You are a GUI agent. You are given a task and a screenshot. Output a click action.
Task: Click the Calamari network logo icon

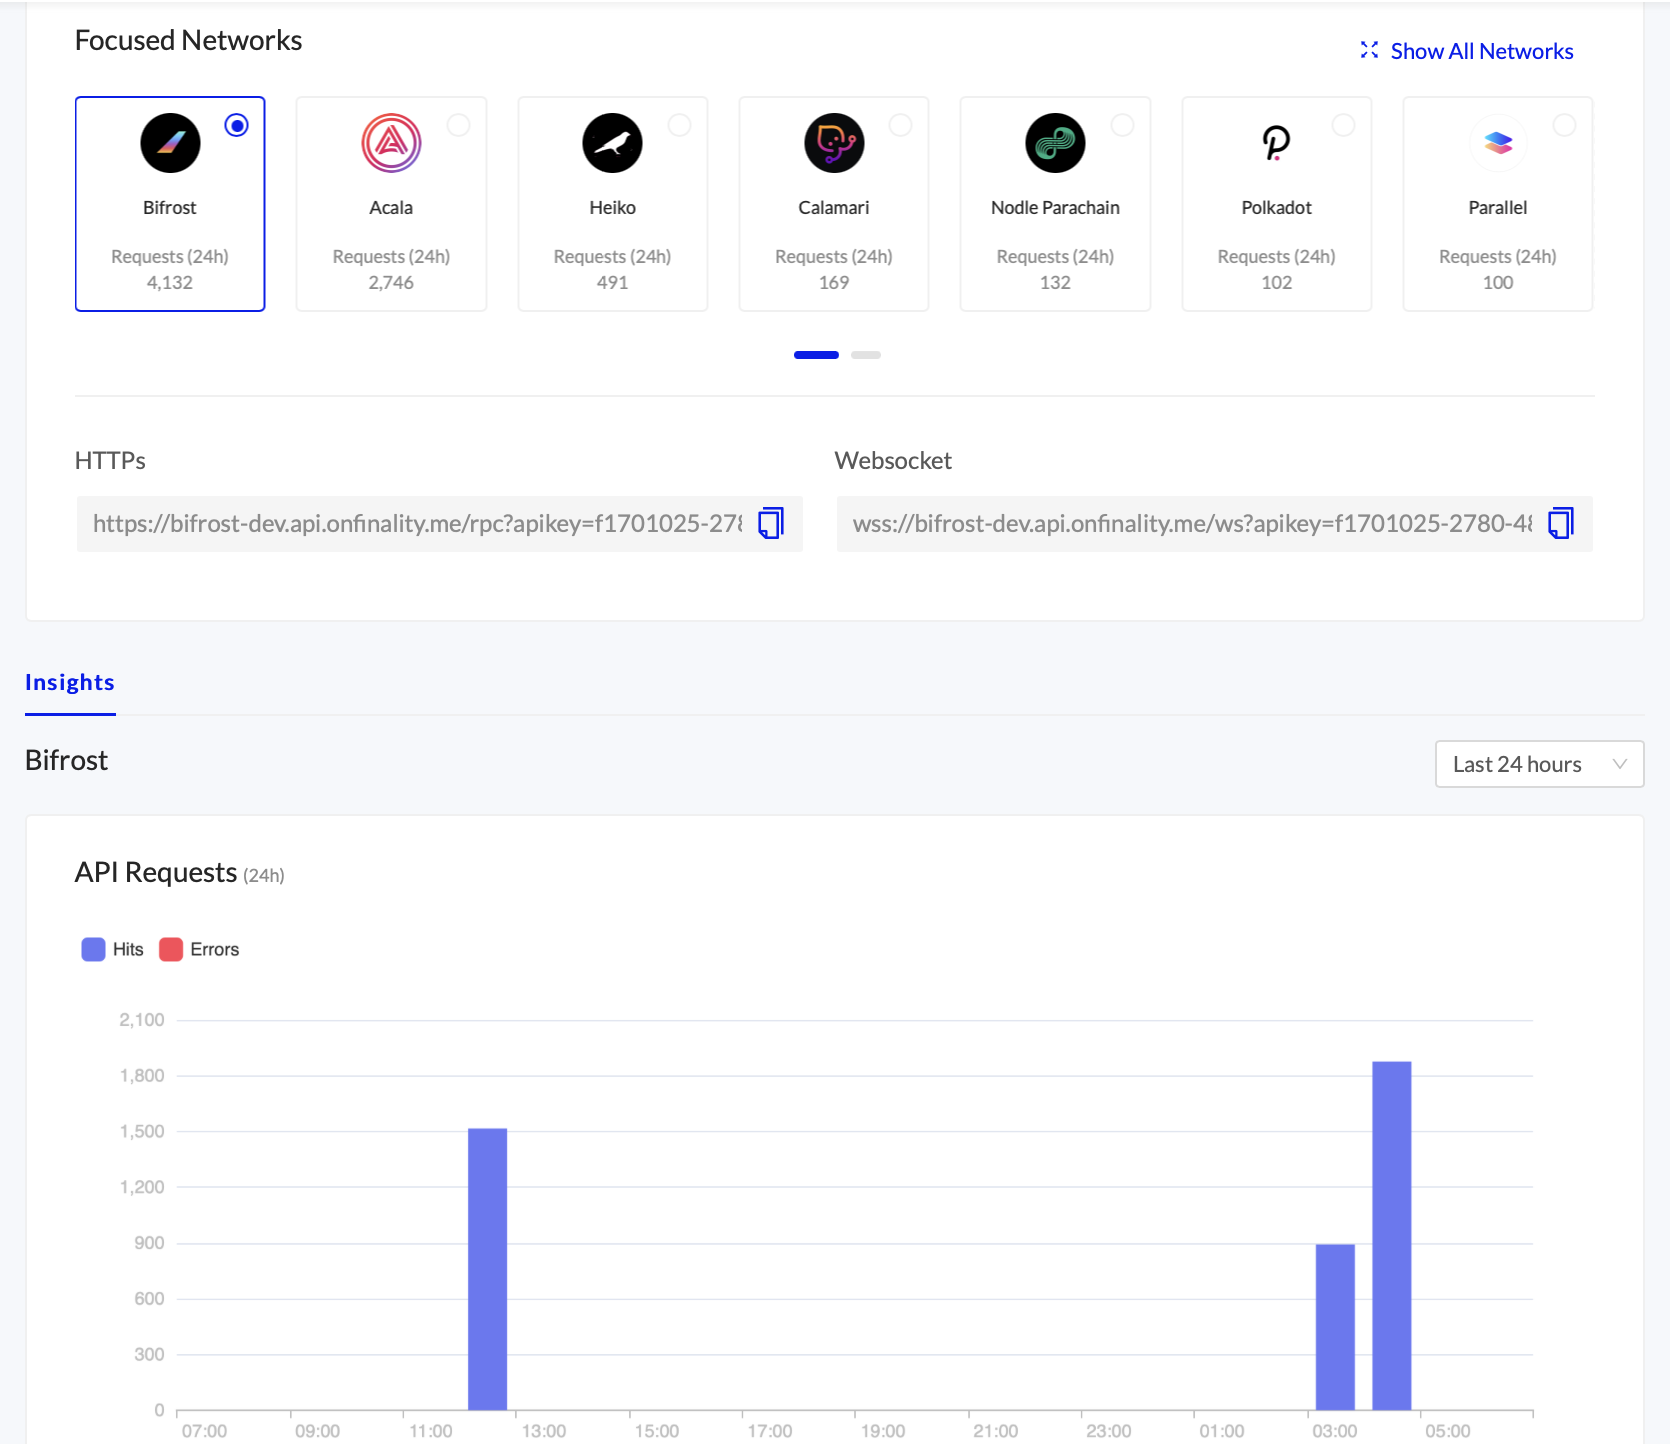tap(834, 143)
